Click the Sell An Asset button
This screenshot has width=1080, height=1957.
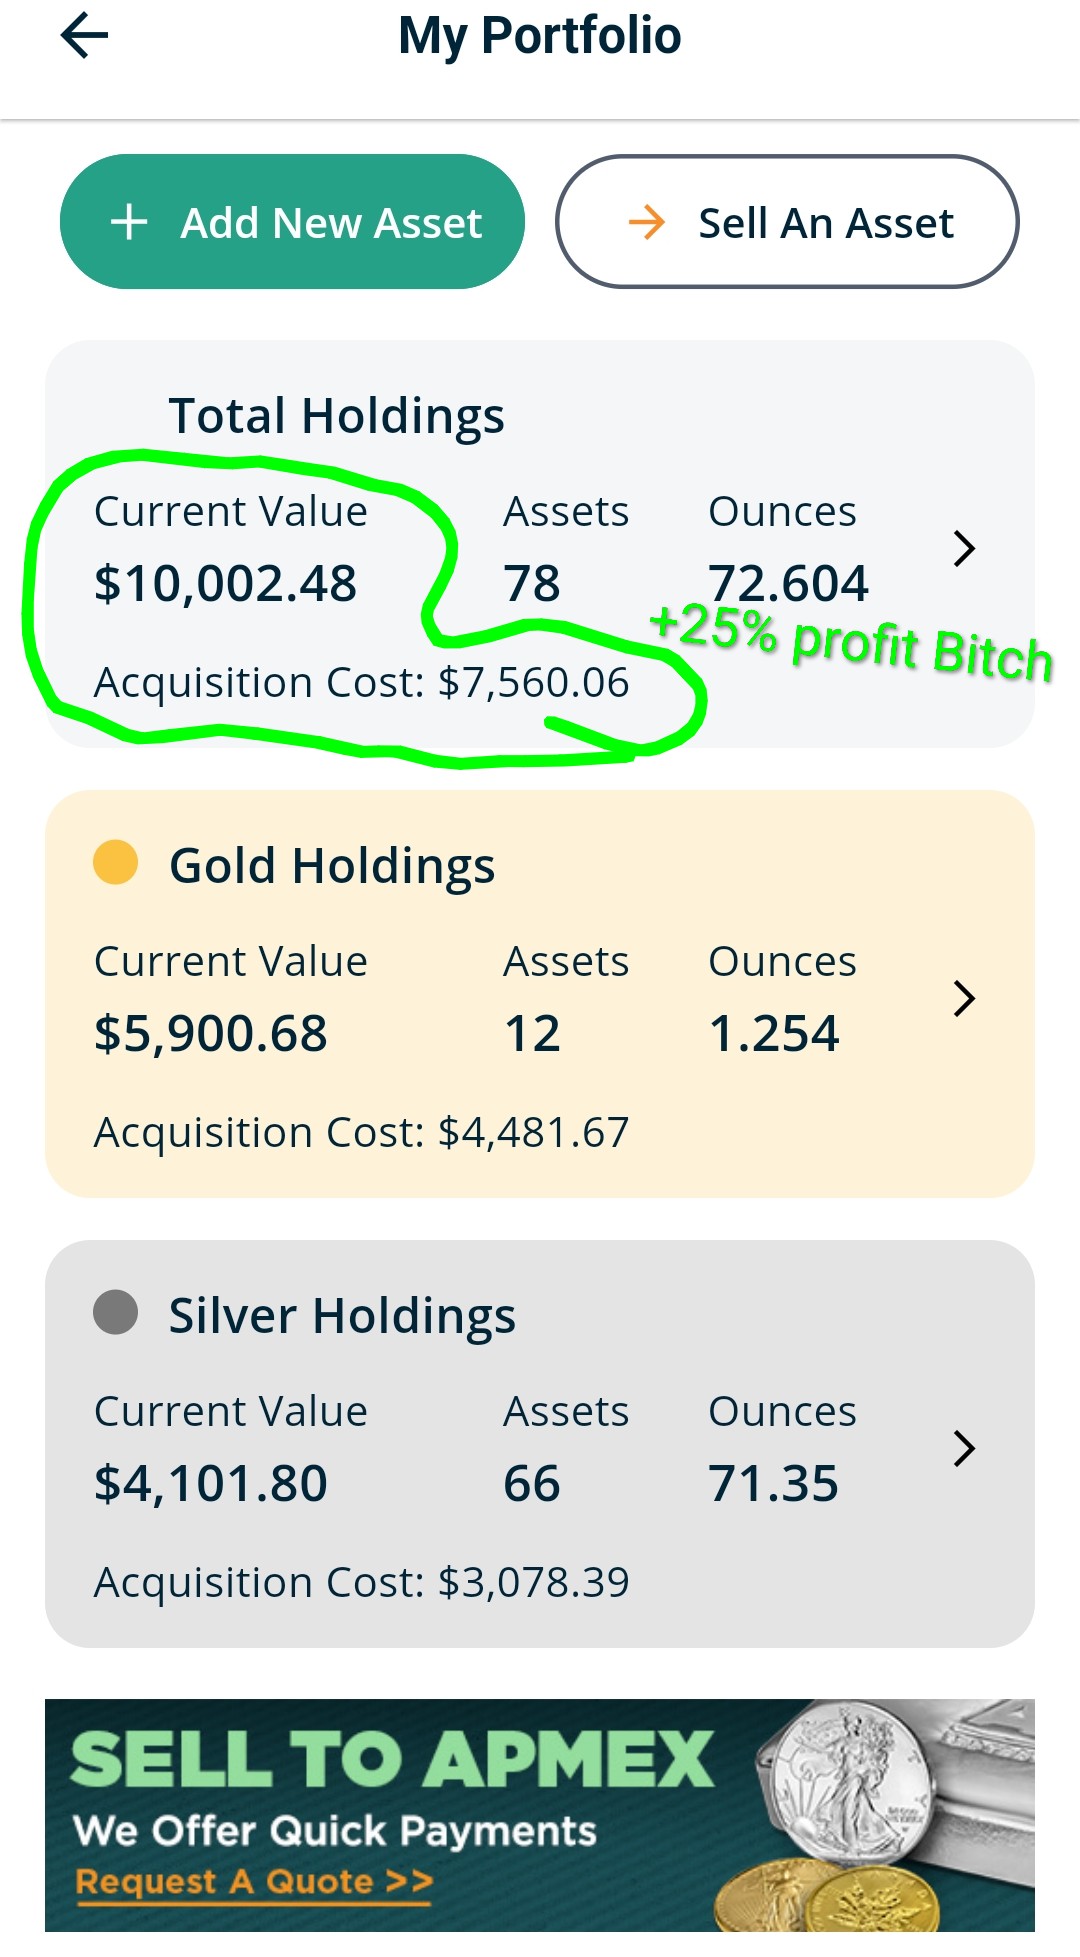point(787,222)
